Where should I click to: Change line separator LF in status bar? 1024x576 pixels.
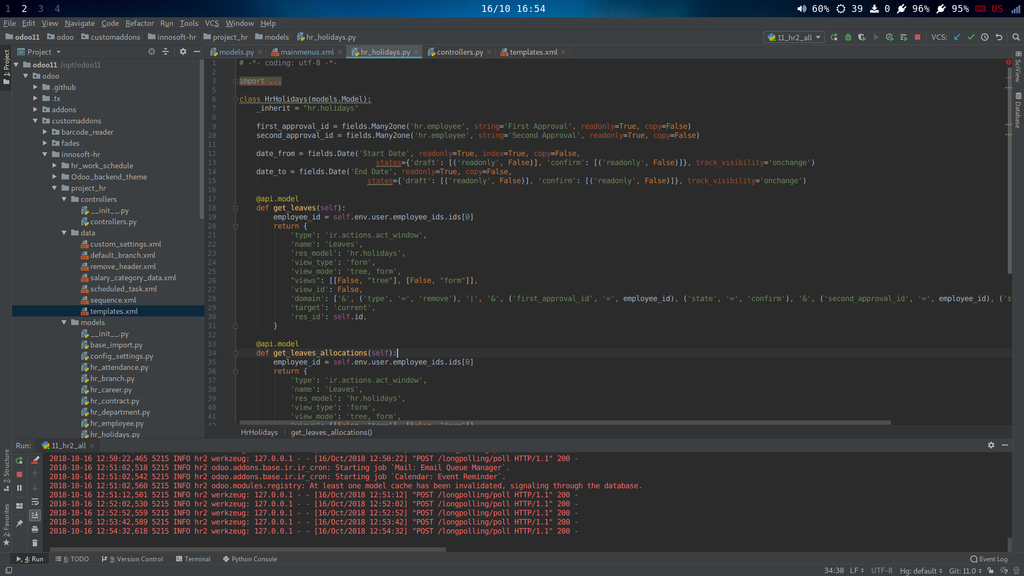[x=856, y=570]
